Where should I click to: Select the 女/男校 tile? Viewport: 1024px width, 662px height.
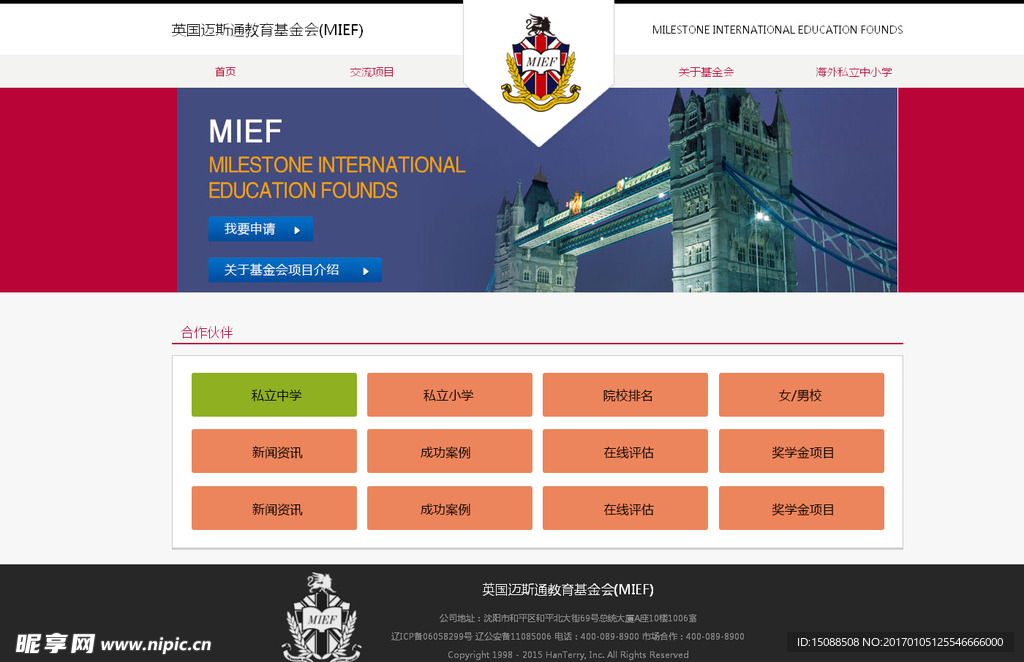(x=800, y=394)
